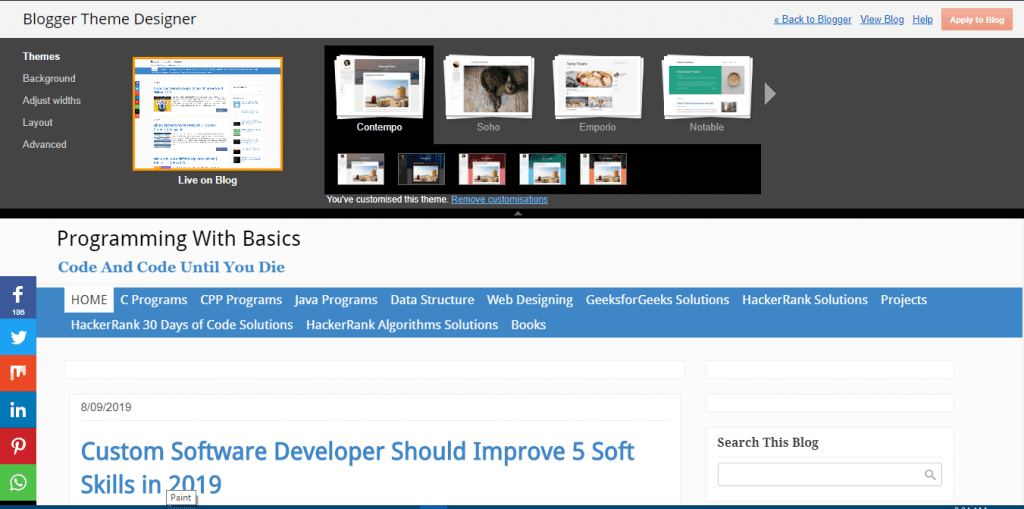The image size is (1024, 509).
Task: Click the Twitter share icon
Action: [18, 337]
